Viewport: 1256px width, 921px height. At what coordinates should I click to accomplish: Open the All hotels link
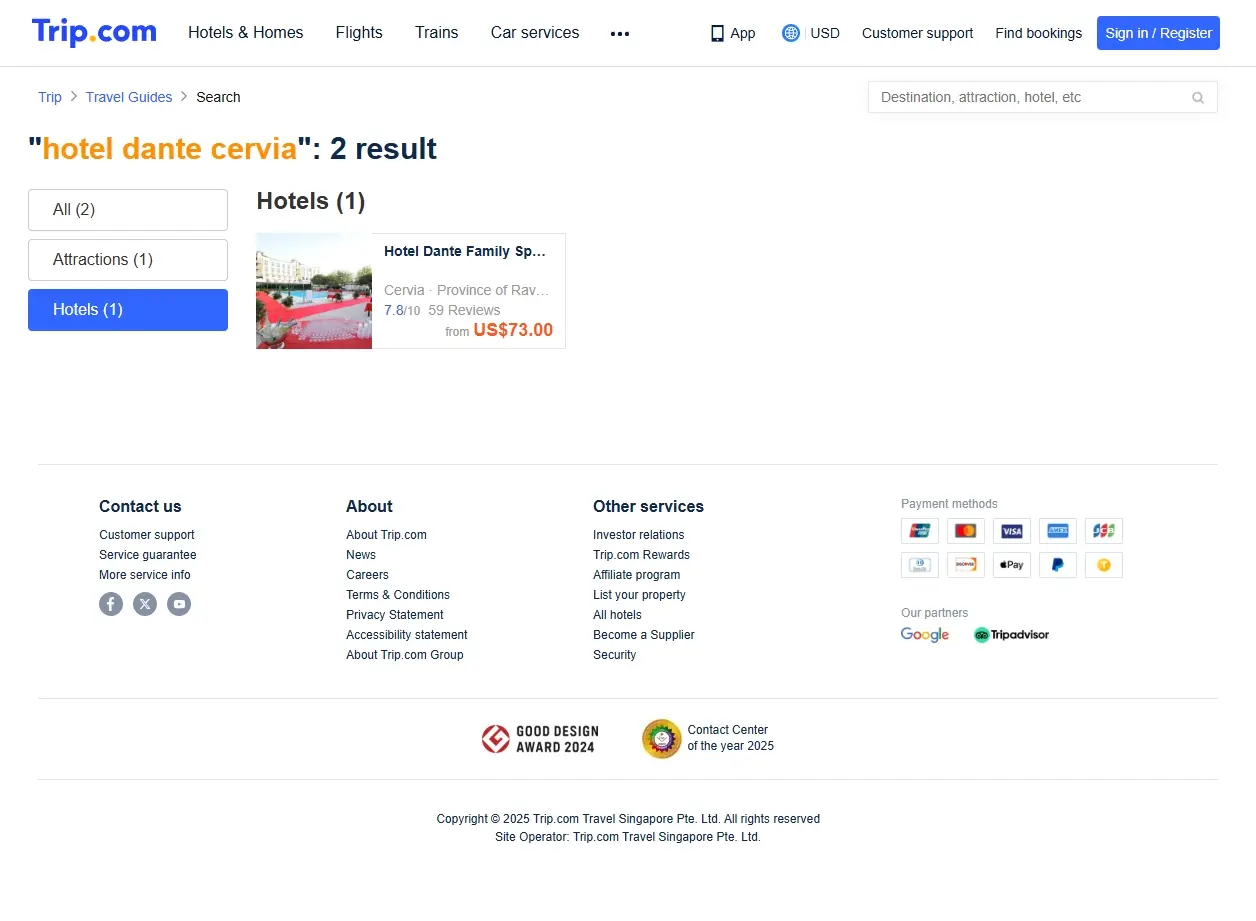617,615
